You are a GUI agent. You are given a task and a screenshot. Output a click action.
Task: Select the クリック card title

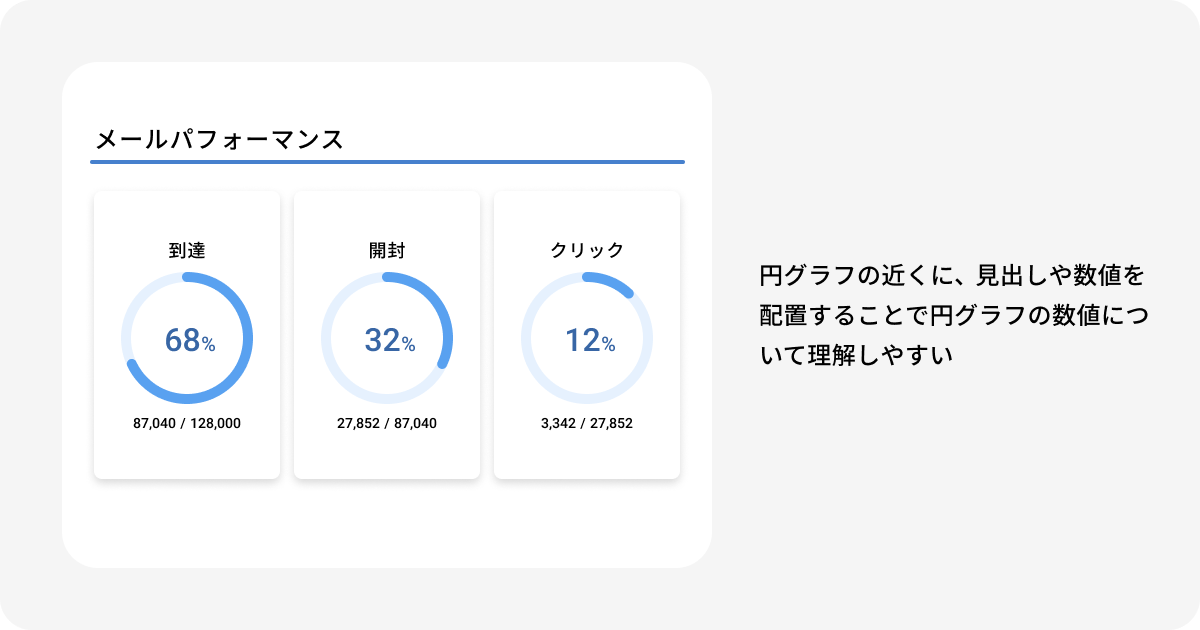point(587,250)
